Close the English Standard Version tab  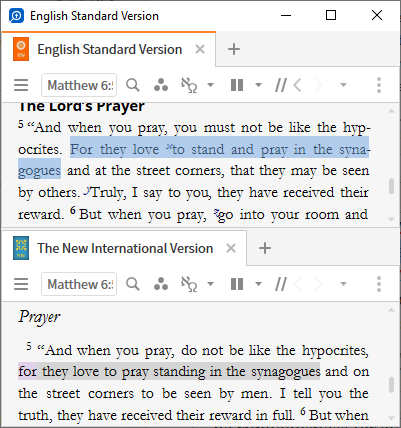coord(200,49)
